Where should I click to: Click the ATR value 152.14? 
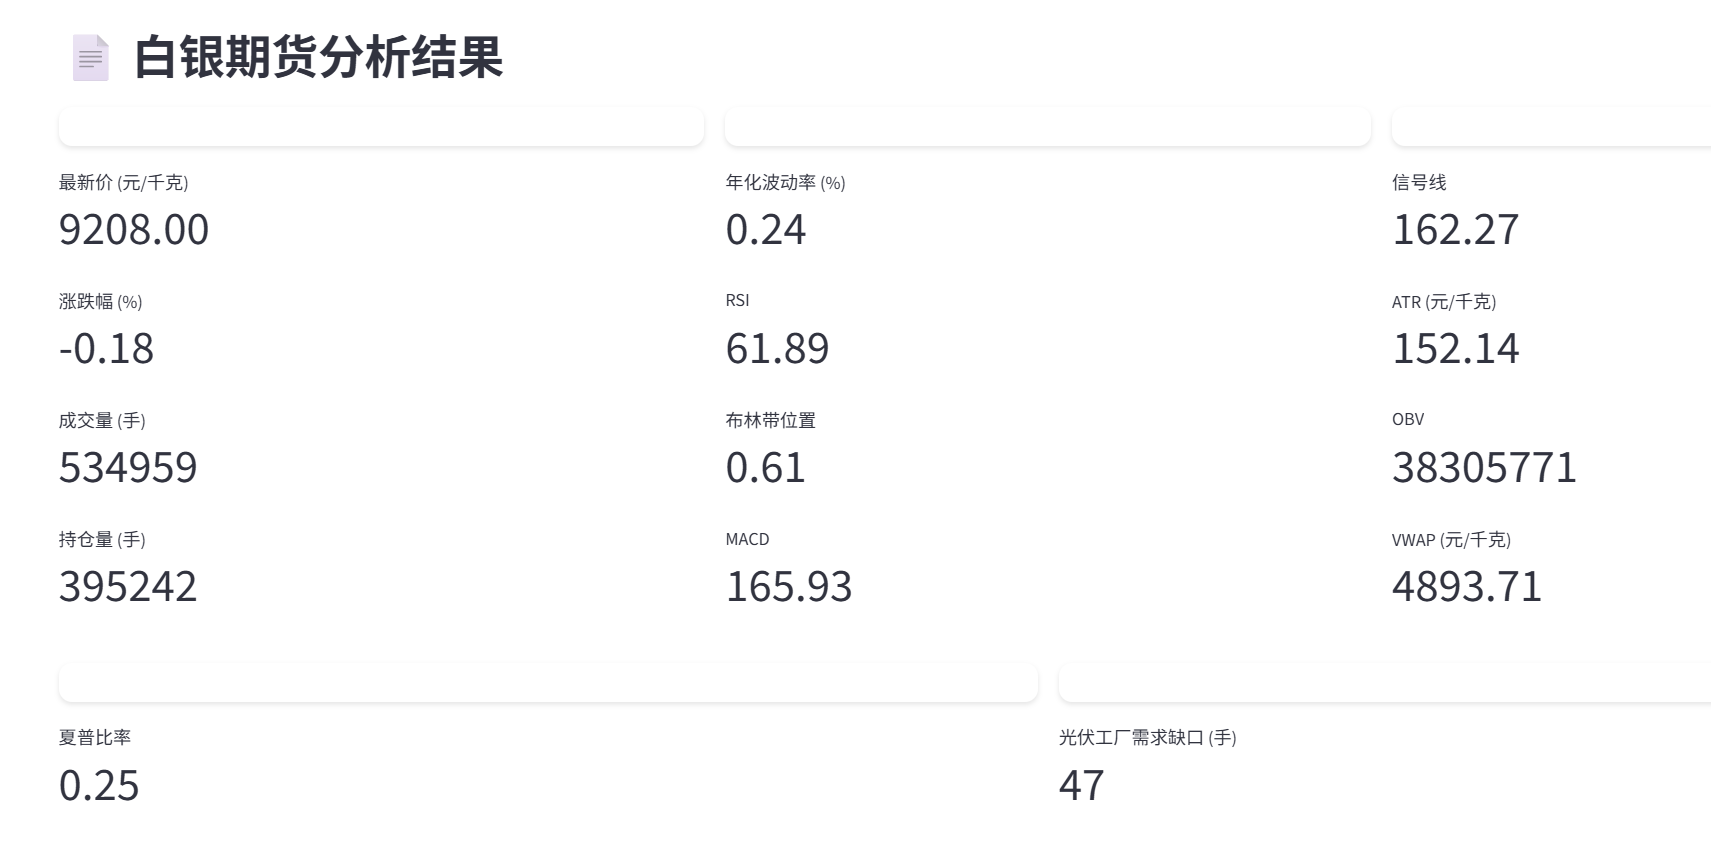click(1456, 350)
